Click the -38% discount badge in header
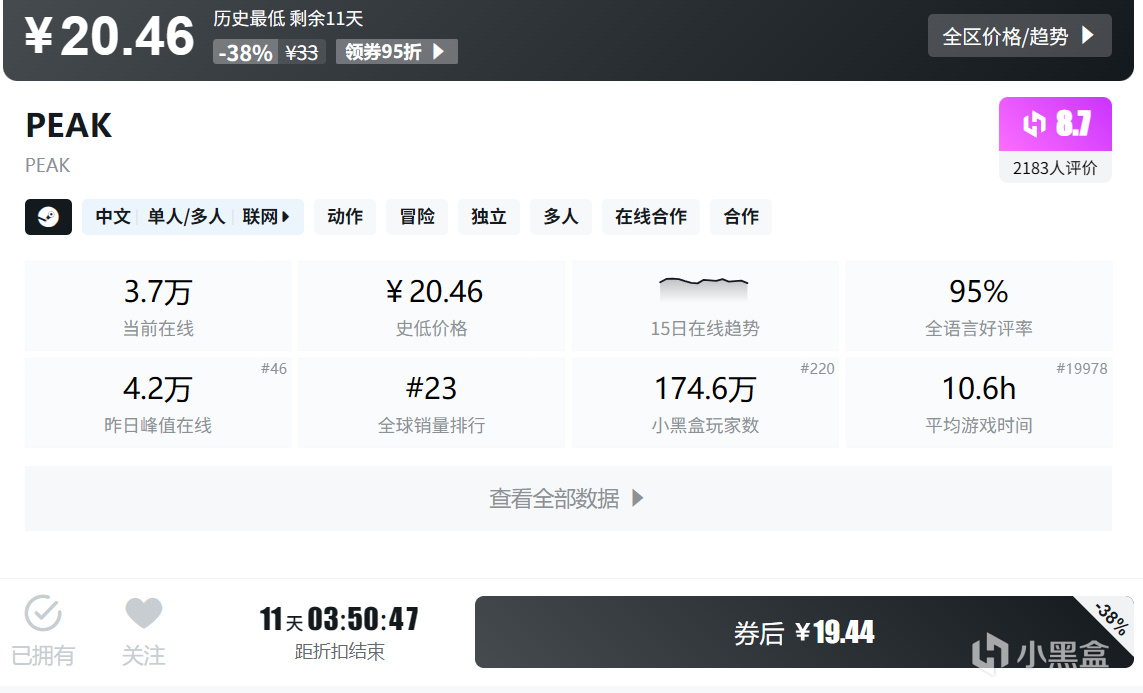Screen dimensions: 1143x693 (x=245, y=52)
